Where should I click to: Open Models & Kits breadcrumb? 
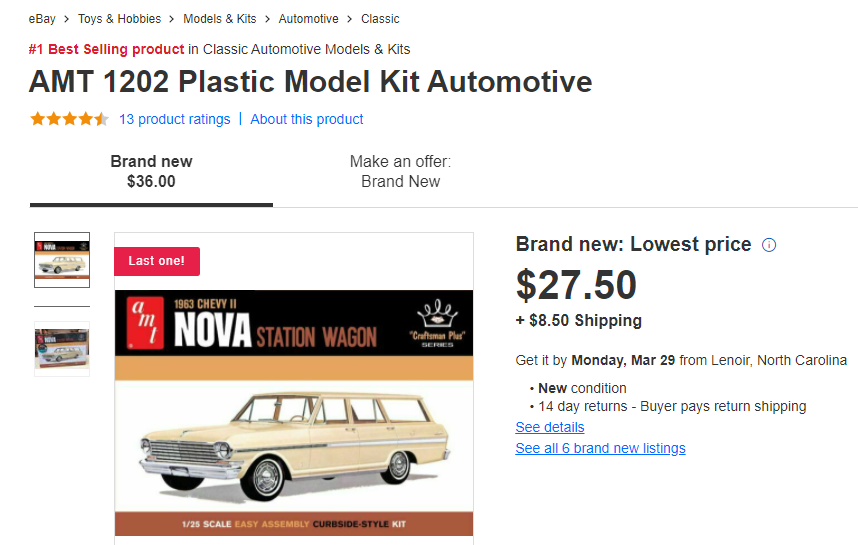[219, 19]
